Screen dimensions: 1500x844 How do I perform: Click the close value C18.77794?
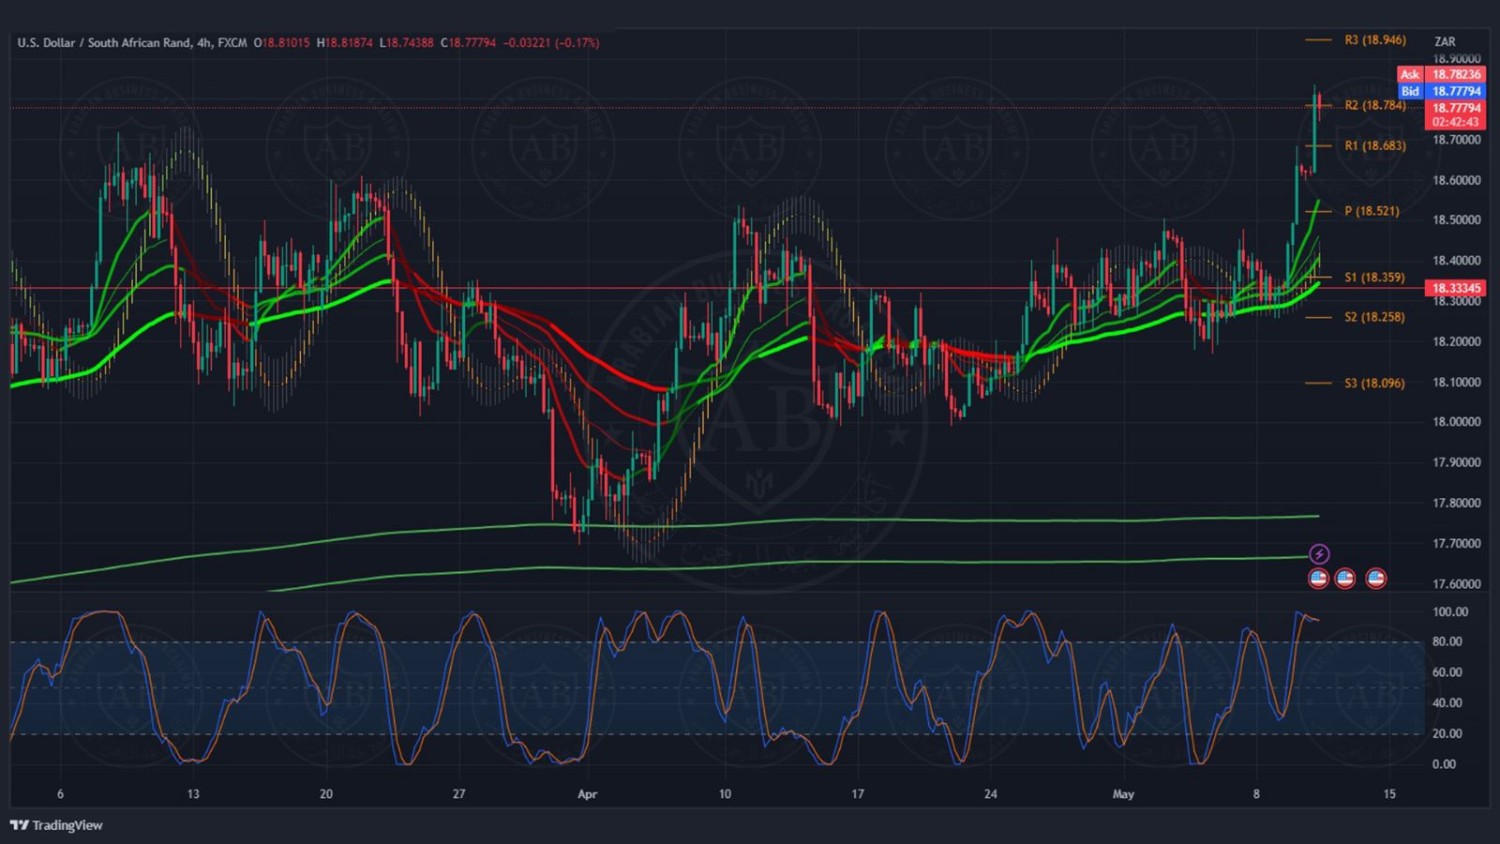pos(469,43)
